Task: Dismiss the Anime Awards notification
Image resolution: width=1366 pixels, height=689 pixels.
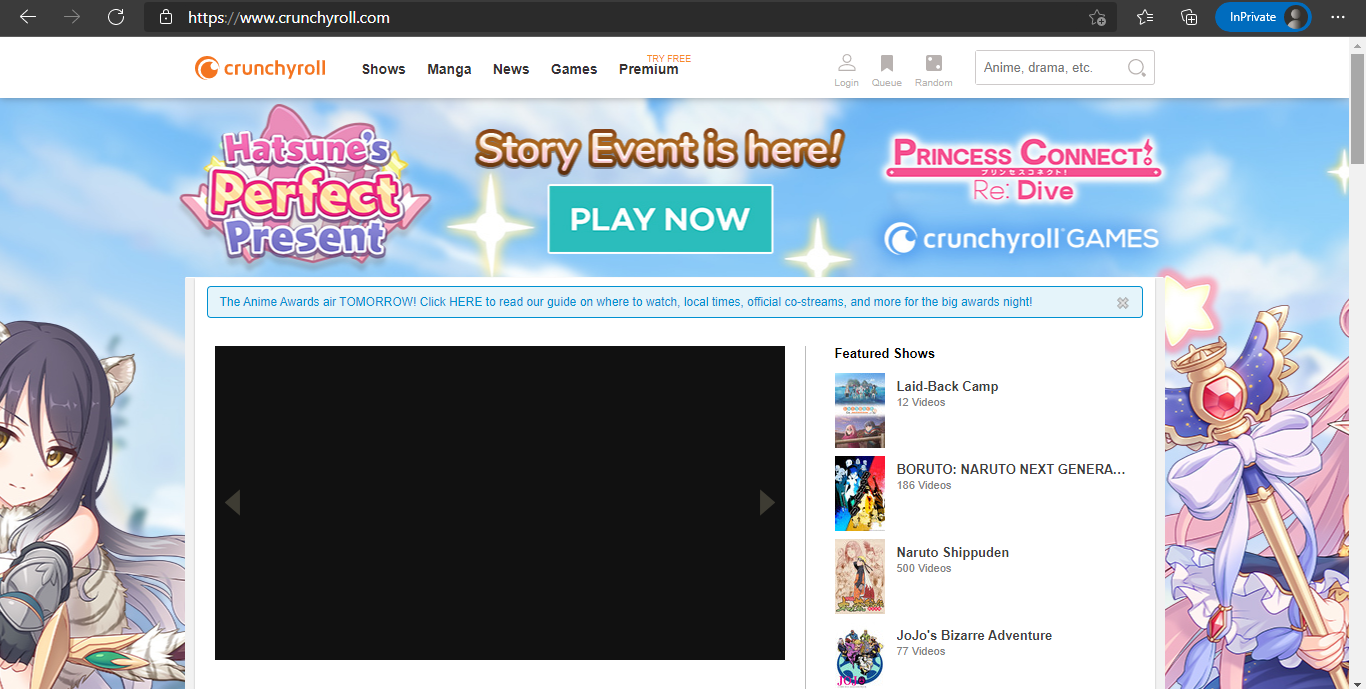Action: [x=1123, y=303]
